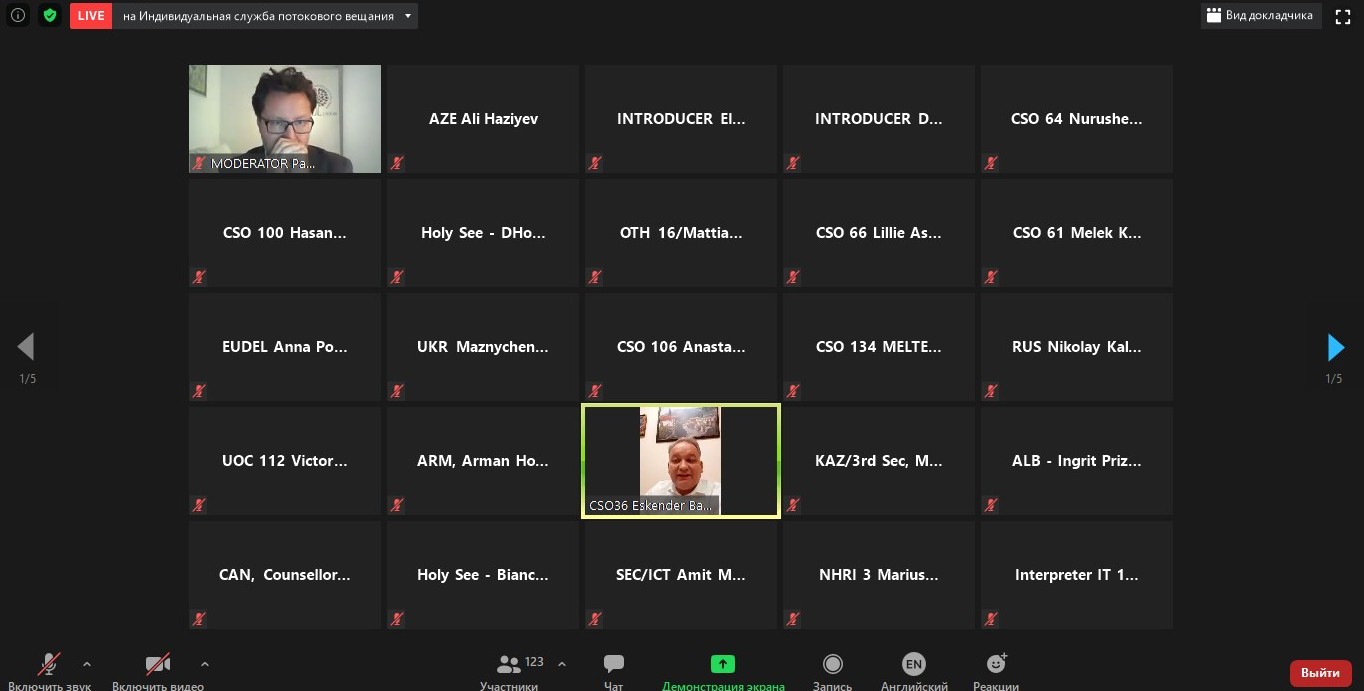Open the Chat panel

614,669
